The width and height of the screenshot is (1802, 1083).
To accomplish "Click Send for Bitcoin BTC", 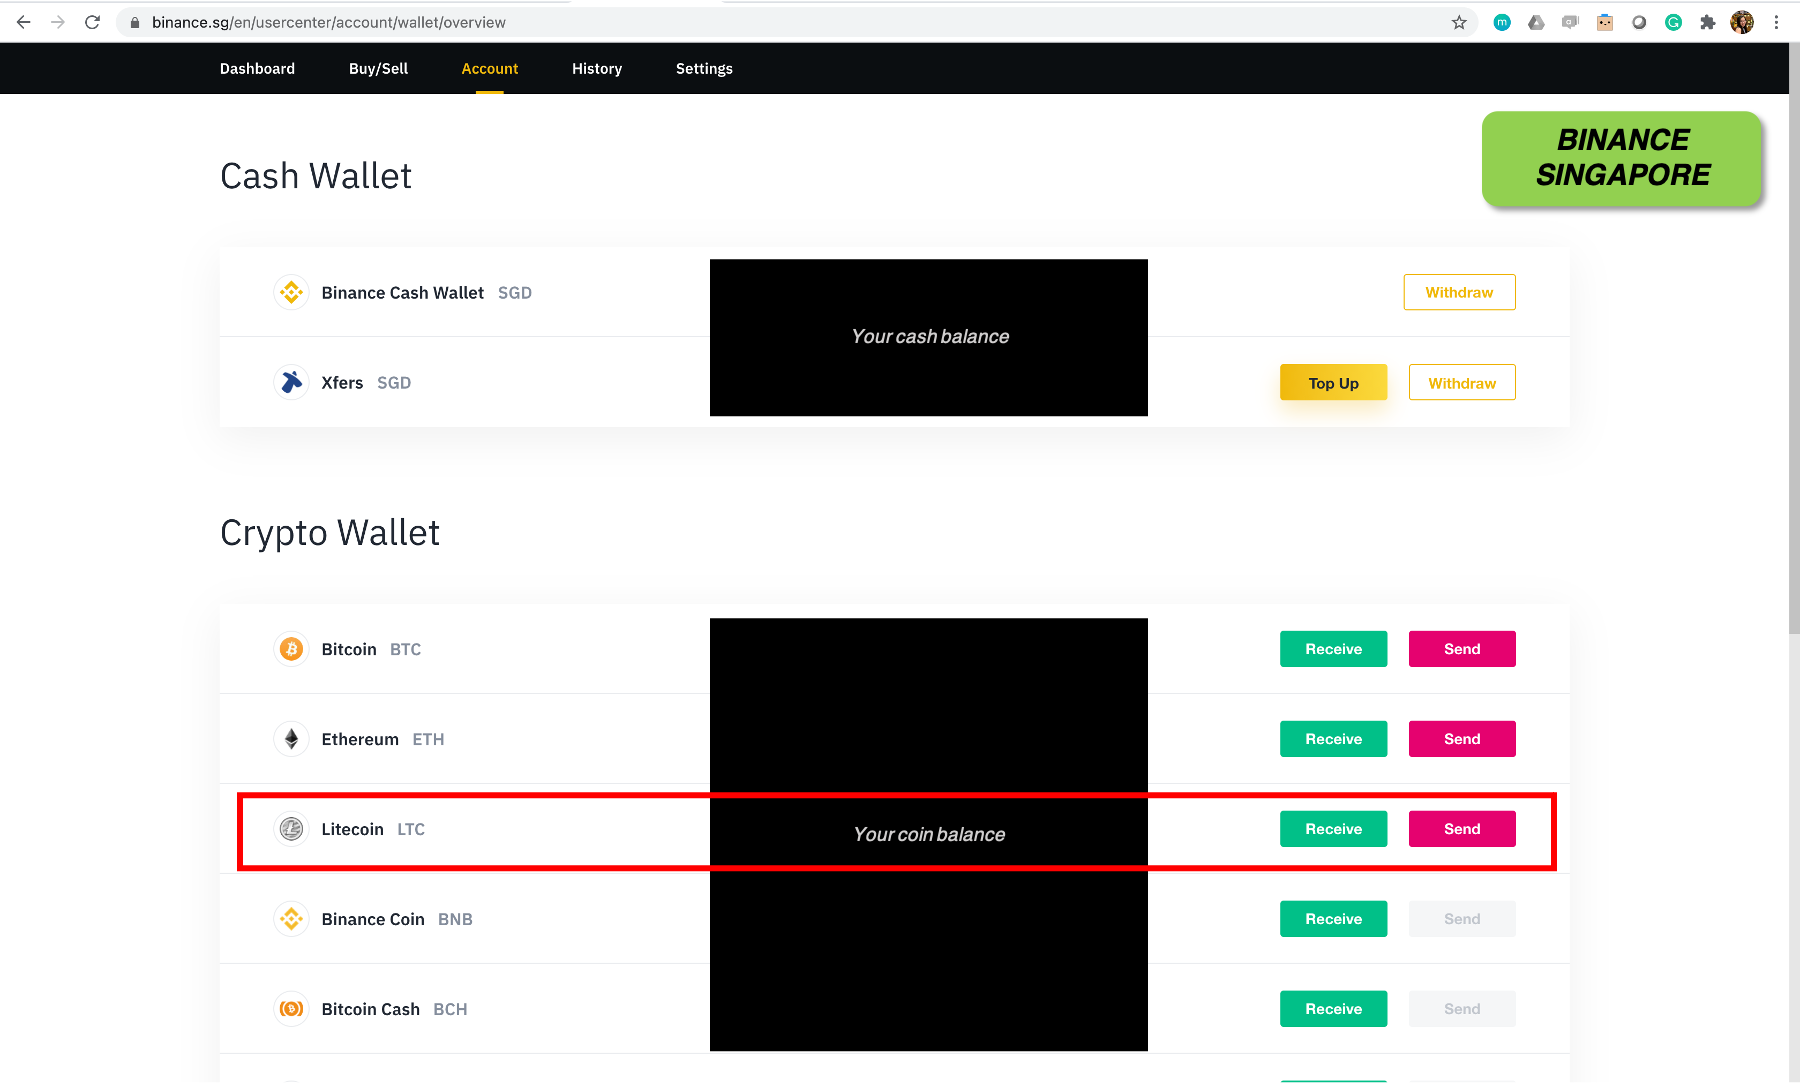I will point(1462,649).
